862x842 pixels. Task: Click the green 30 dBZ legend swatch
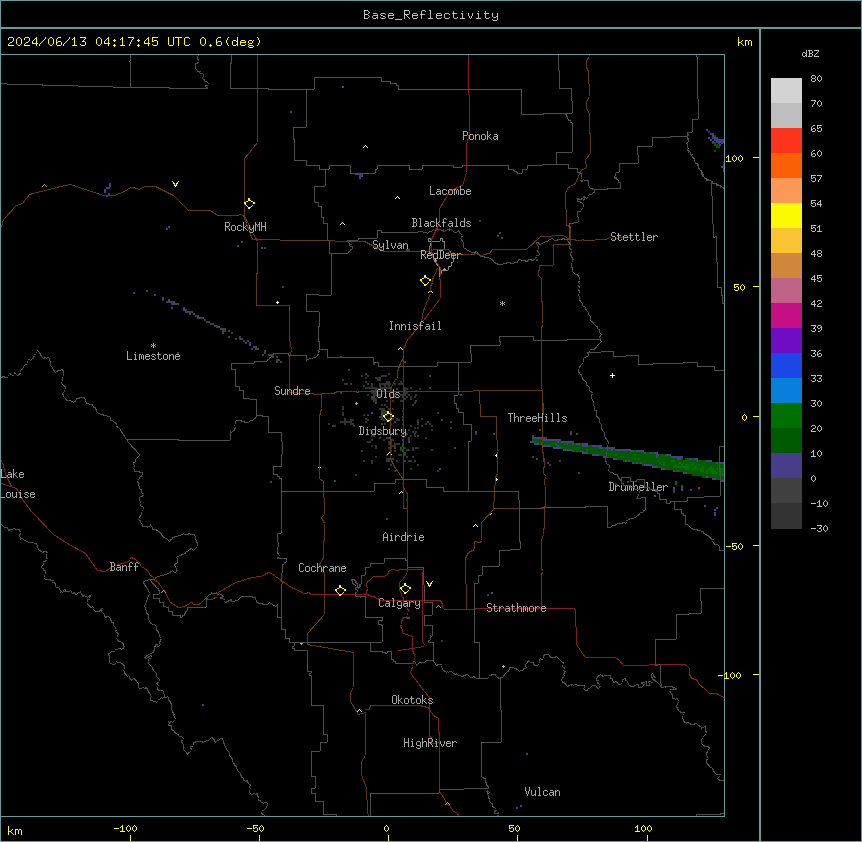coord(786,416)
